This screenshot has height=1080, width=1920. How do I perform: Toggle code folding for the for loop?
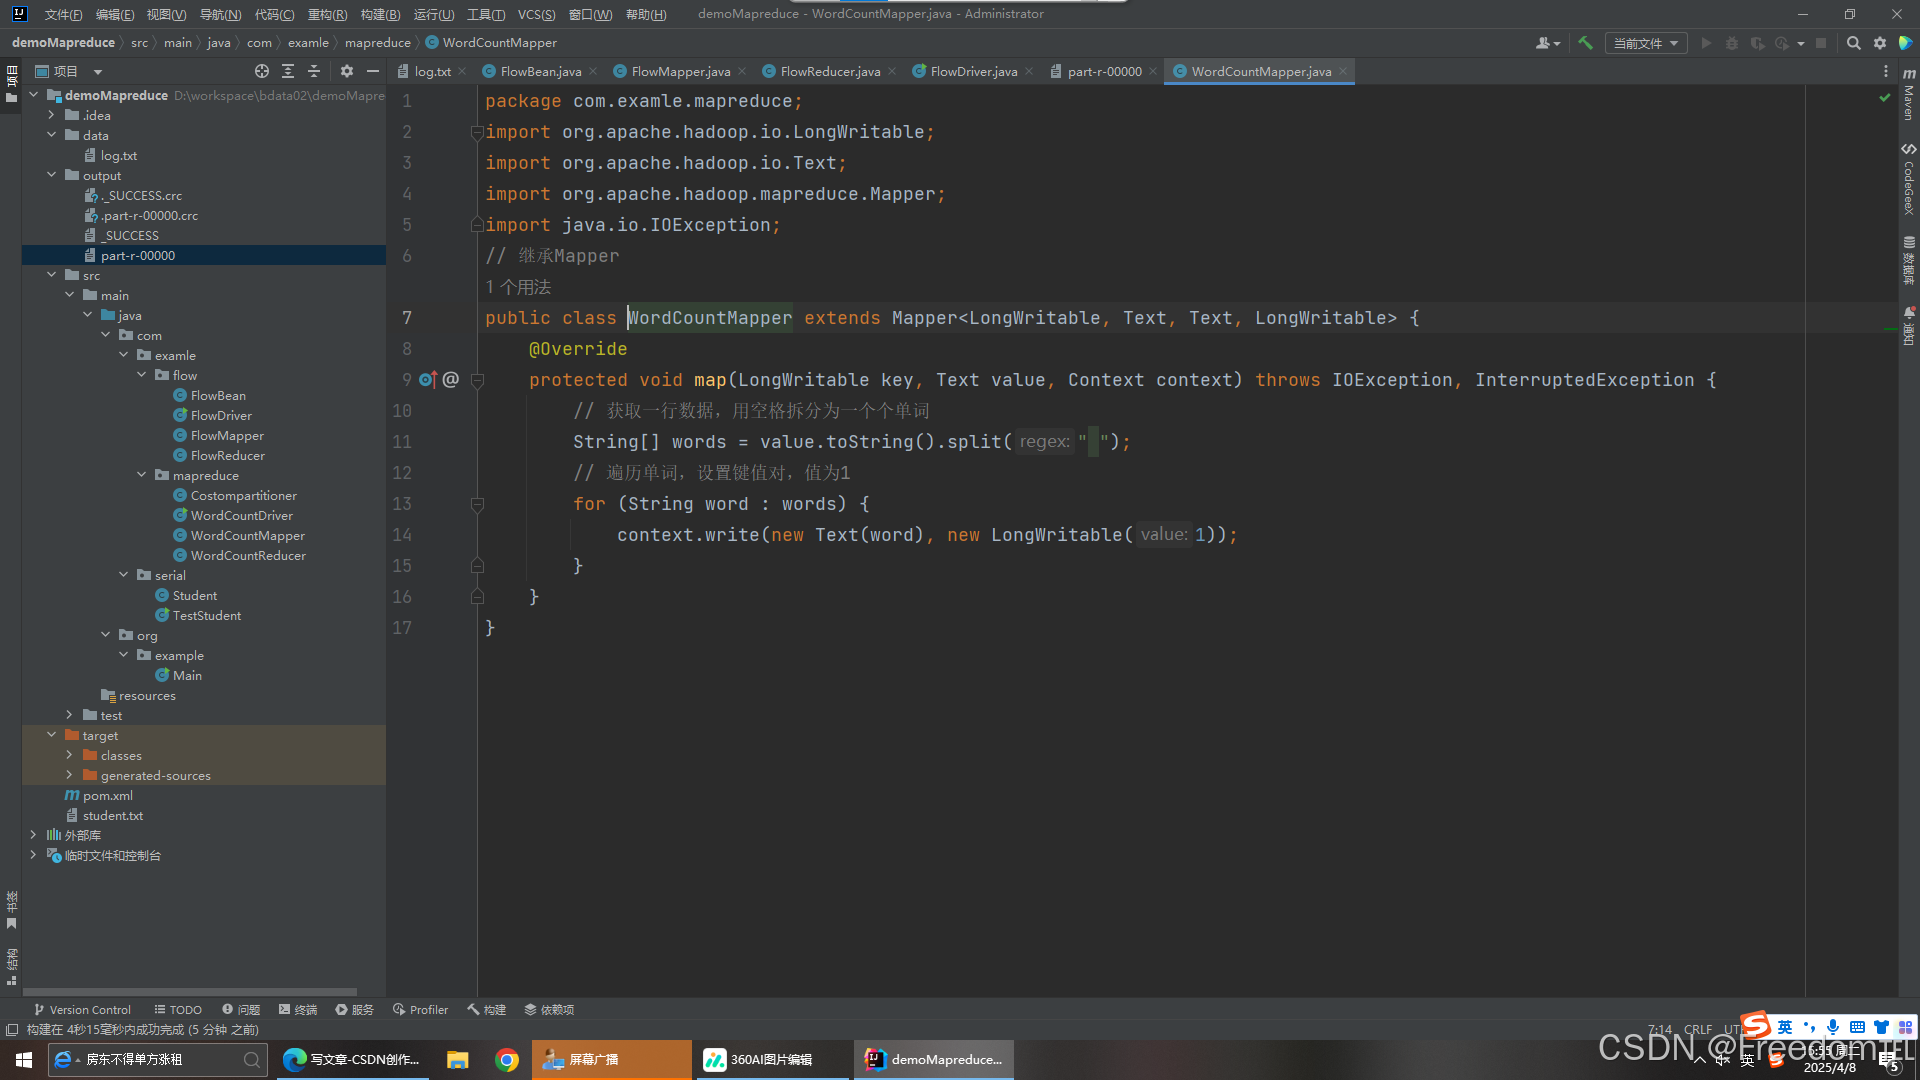click(x=477, y=504)
